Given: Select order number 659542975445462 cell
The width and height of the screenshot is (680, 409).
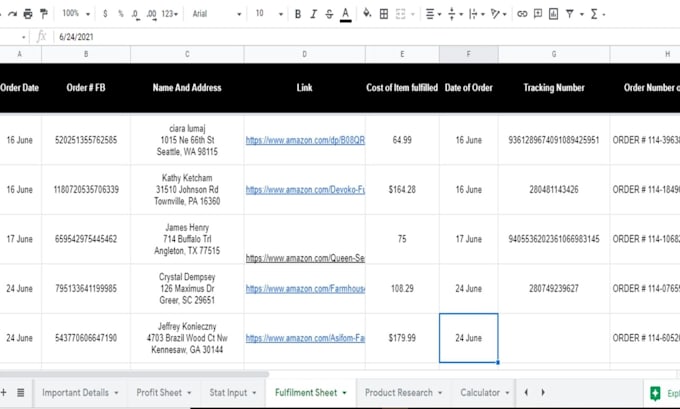Looking at the screenshot, I should click(x=86, y=239).
